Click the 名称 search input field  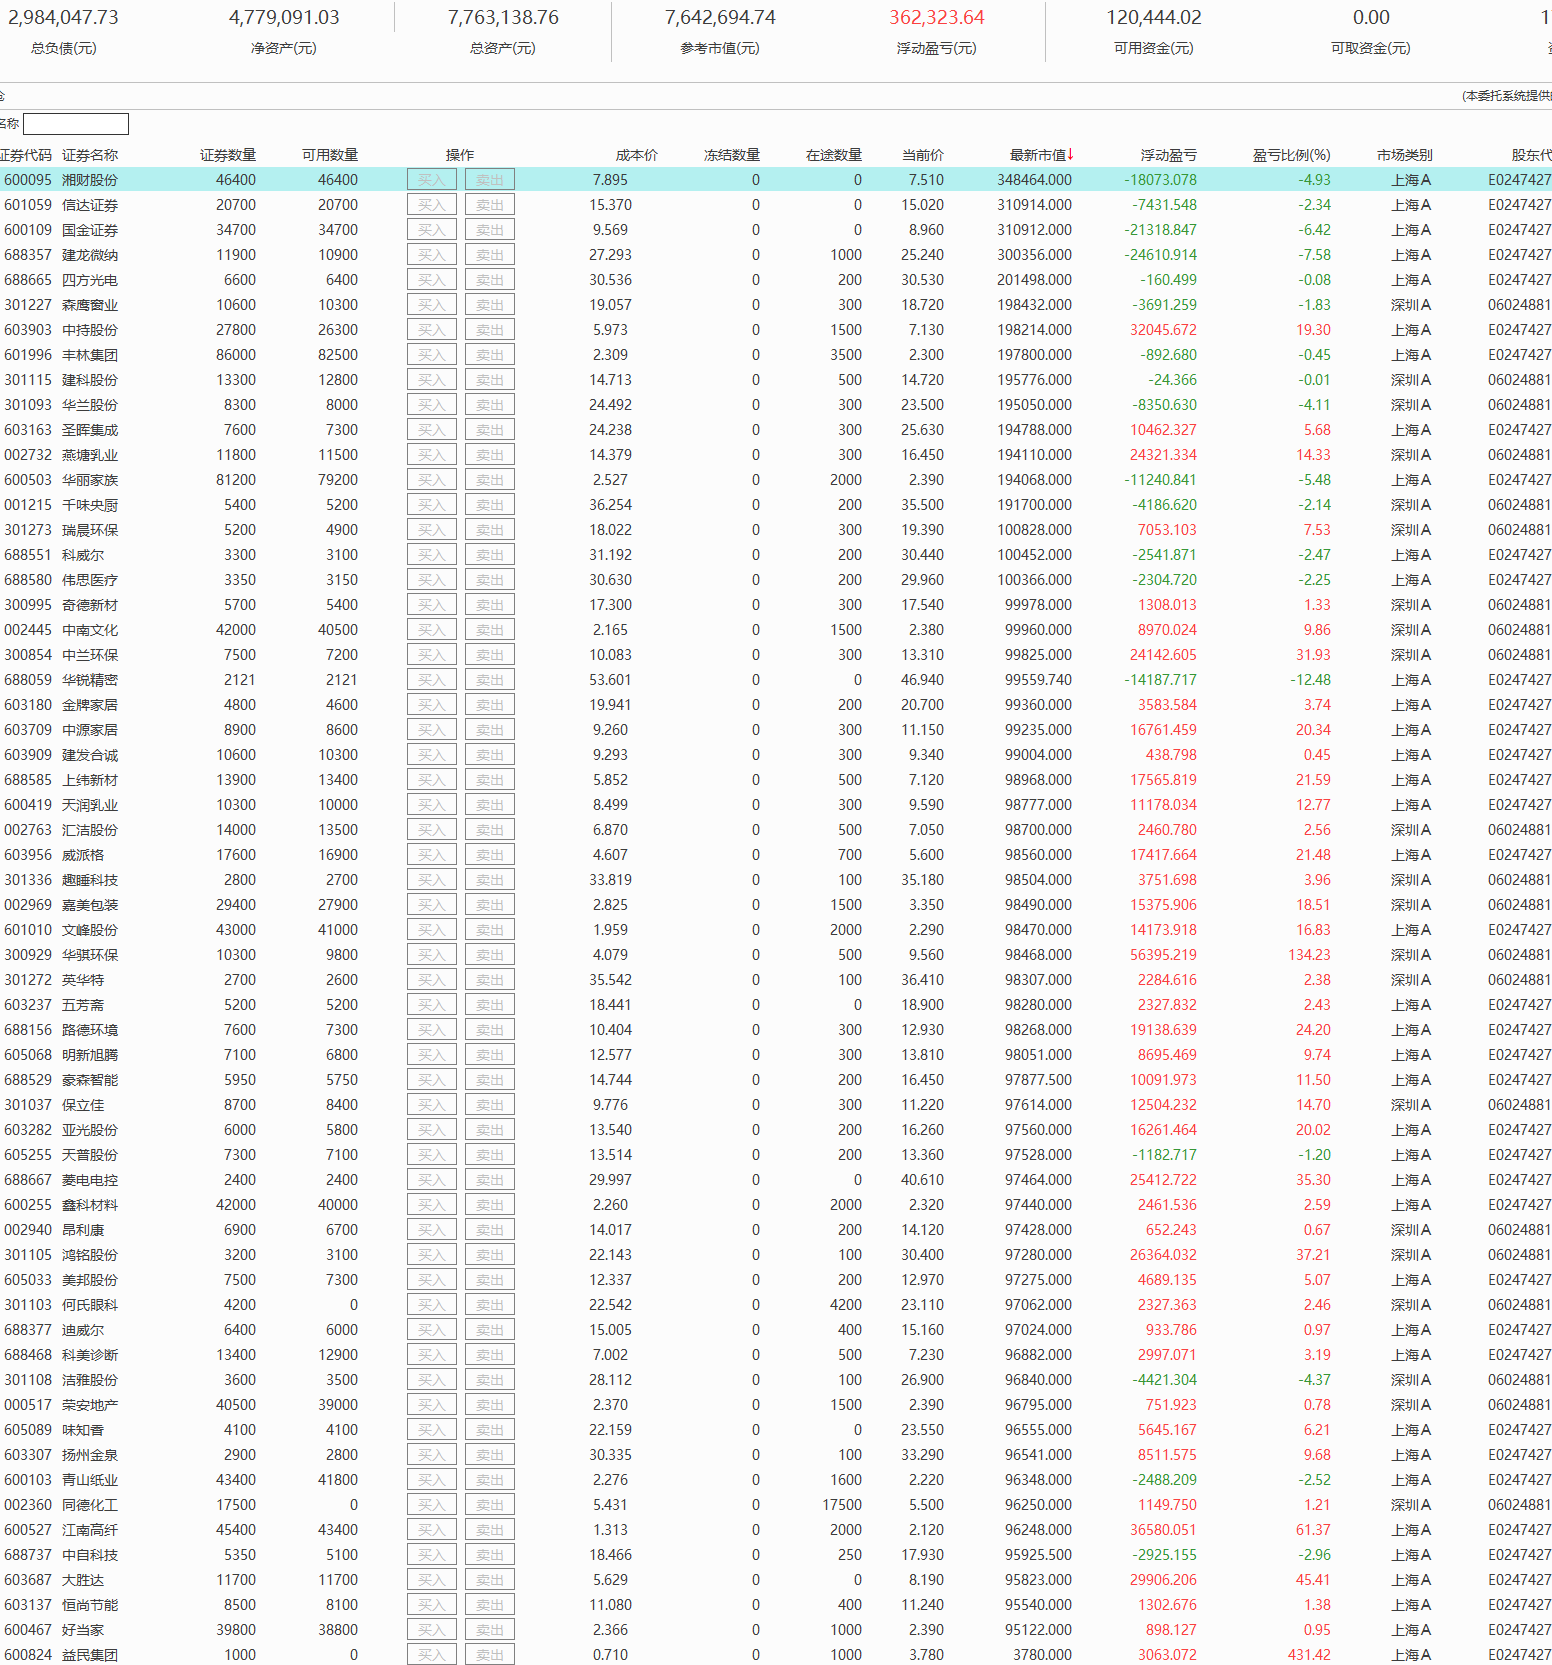(76, 124)
